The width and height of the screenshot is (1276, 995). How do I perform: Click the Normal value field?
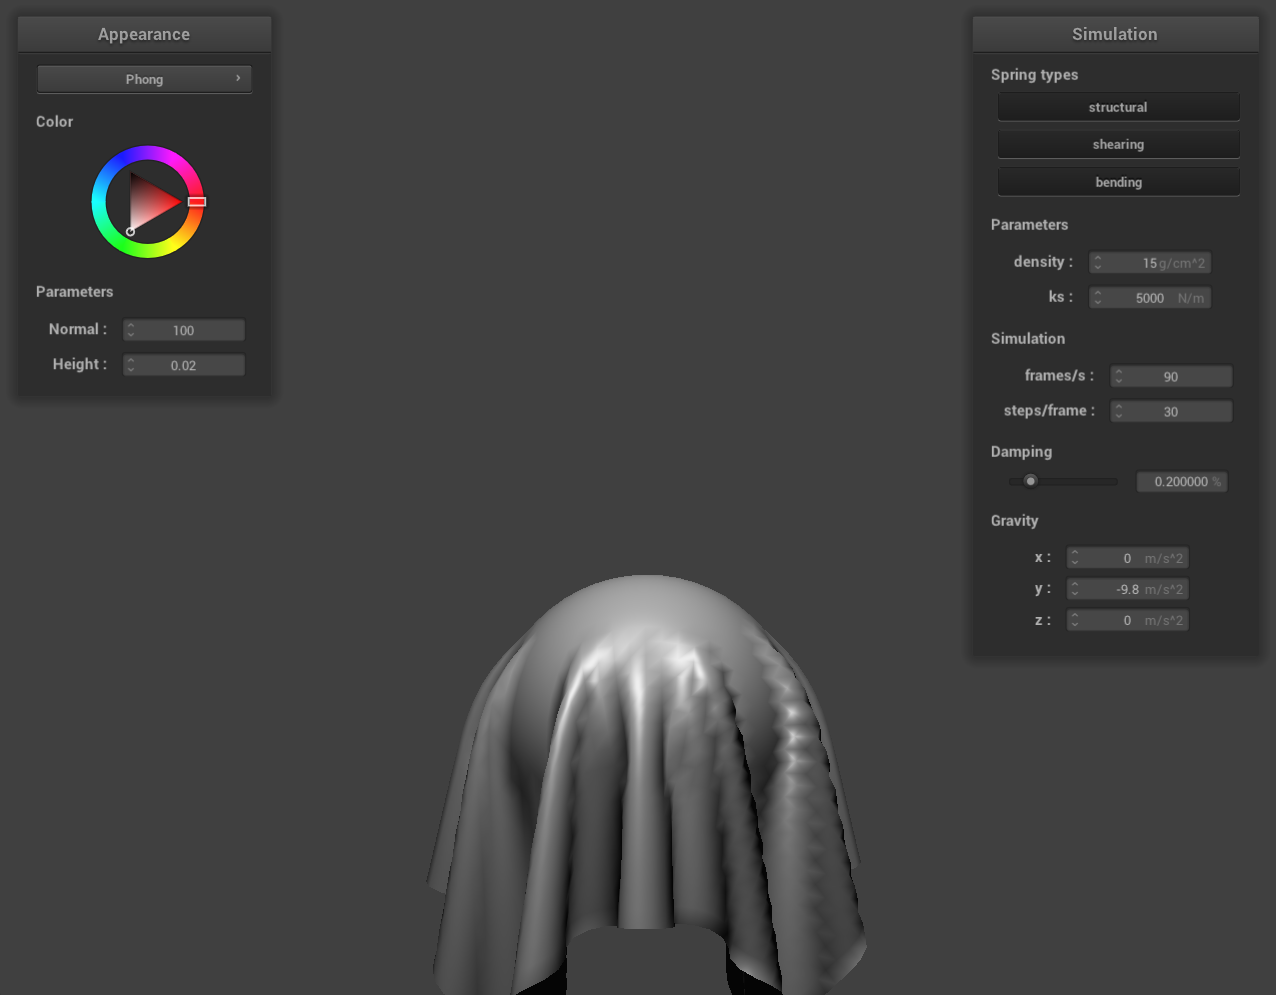pos(184,330)
